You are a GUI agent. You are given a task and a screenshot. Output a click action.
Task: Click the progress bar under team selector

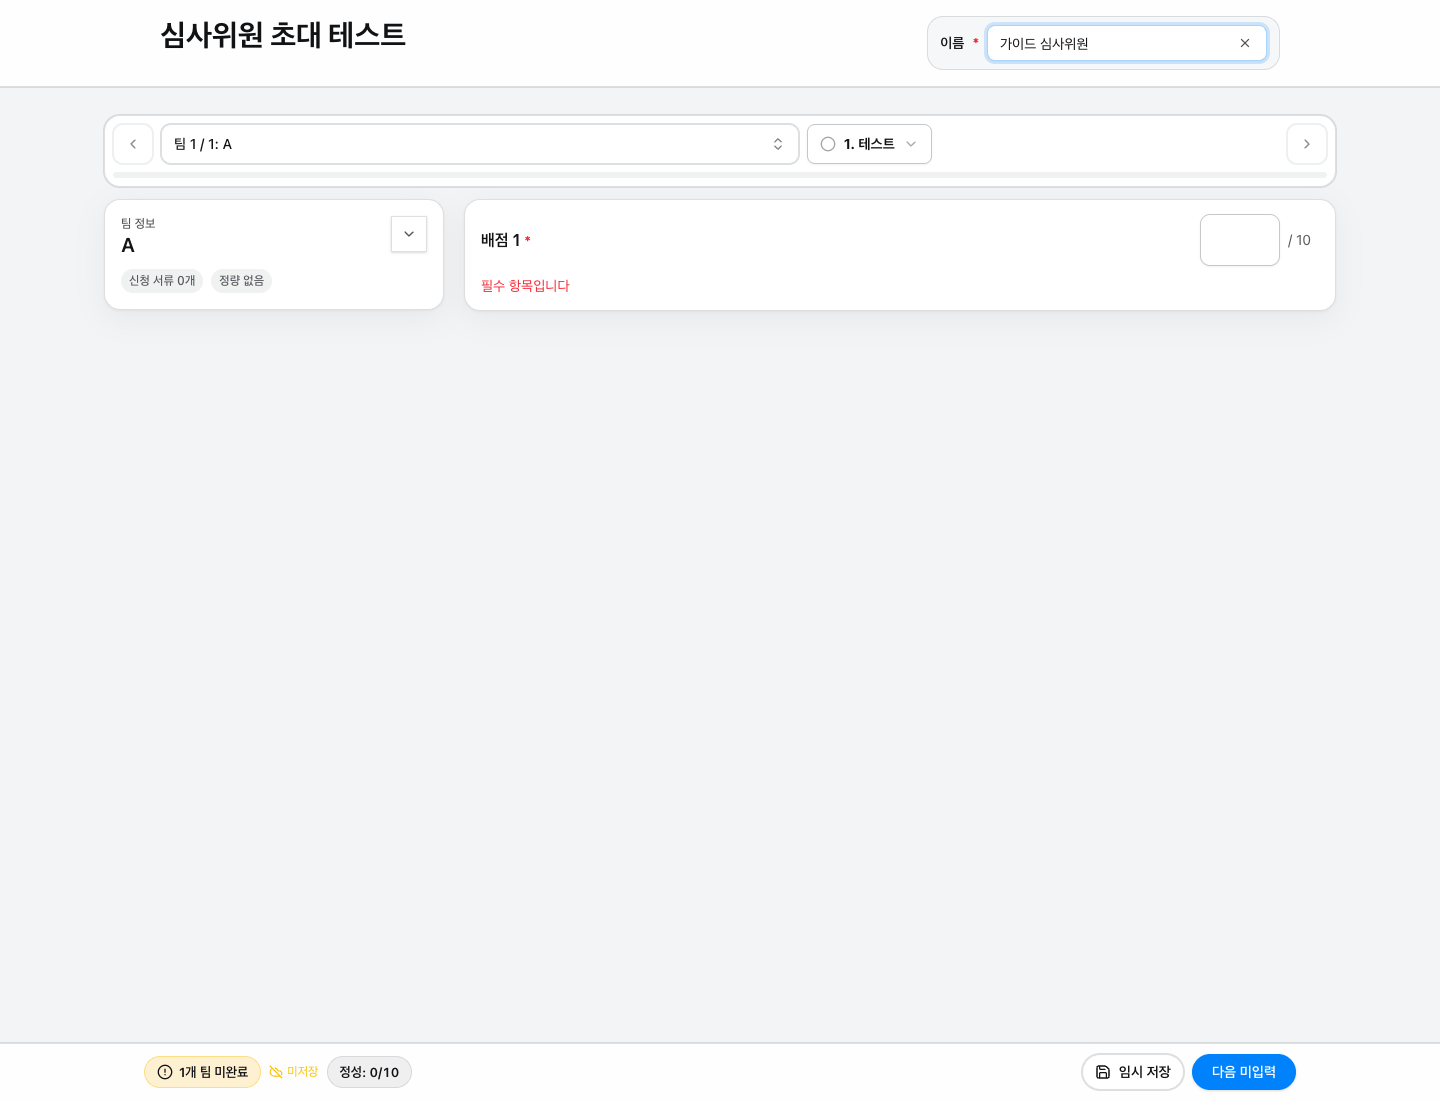(x=720, y=175)
